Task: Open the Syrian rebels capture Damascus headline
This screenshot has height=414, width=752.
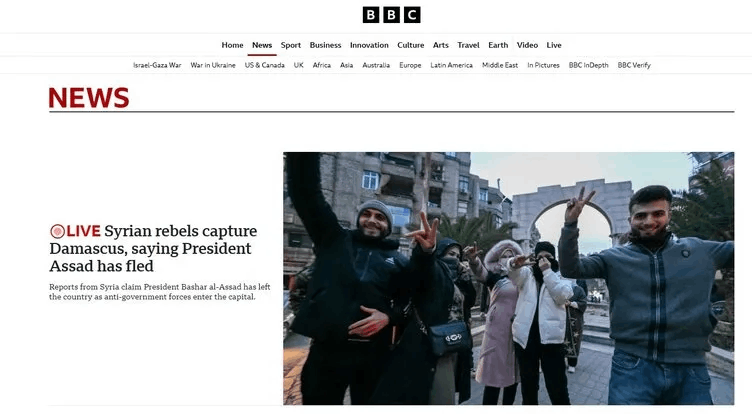Action: click(153, 248)
